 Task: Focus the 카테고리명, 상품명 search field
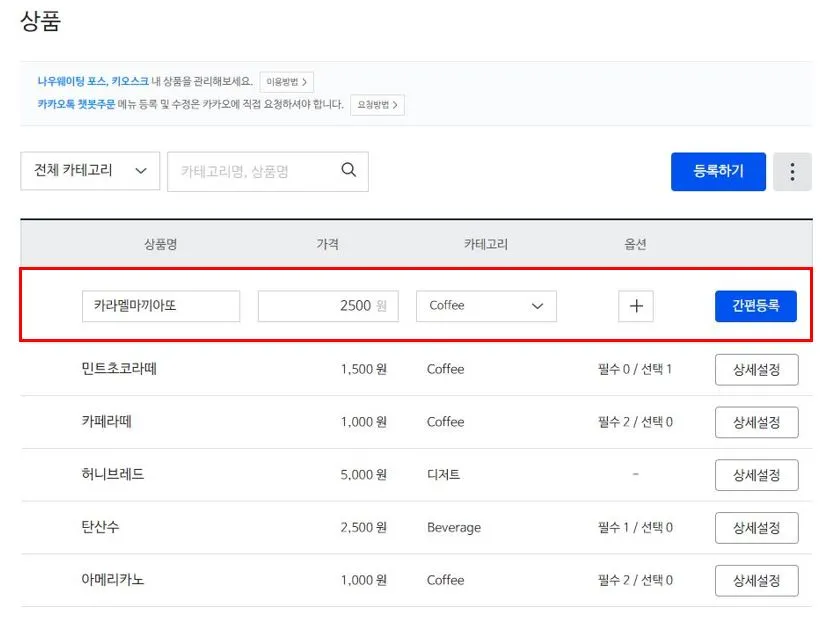point(268,172)
